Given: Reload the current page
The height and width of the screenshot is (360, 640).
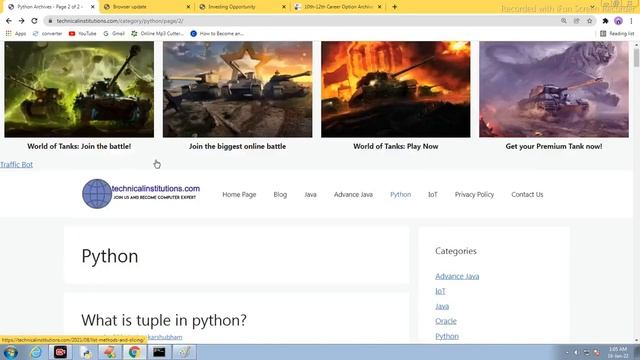Looking at the screenshot, I should coord(34,21).
